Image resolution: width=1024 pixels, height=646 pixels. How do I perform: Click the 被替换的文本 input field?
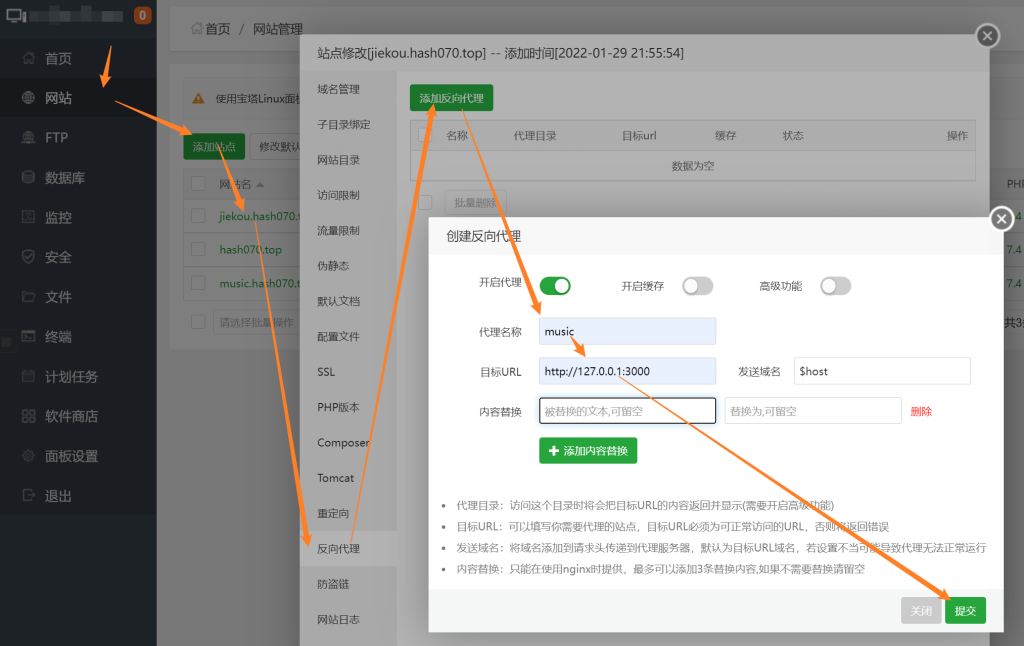pyautogui.click(x=627, y=411)
